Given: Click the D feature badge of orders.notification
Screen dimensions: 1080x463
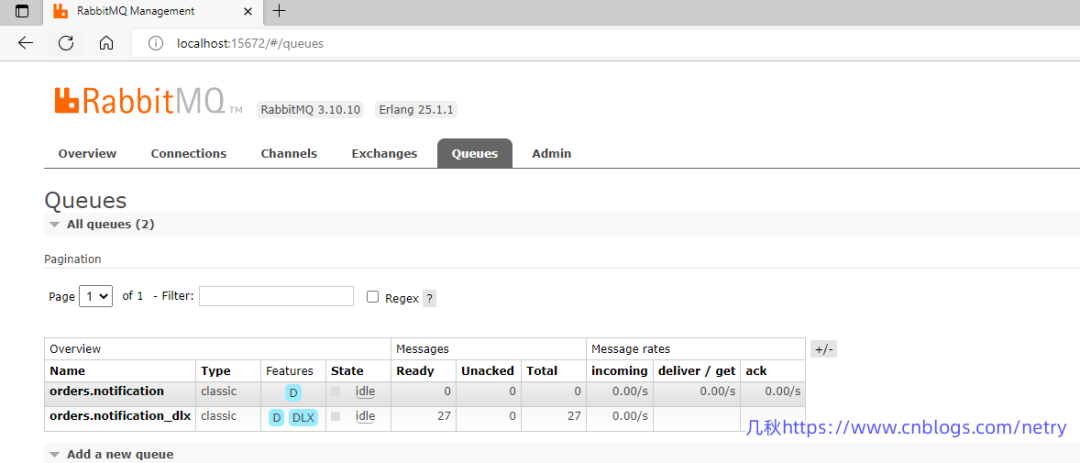Looking at the screenshot, I should tap(293, 393).
